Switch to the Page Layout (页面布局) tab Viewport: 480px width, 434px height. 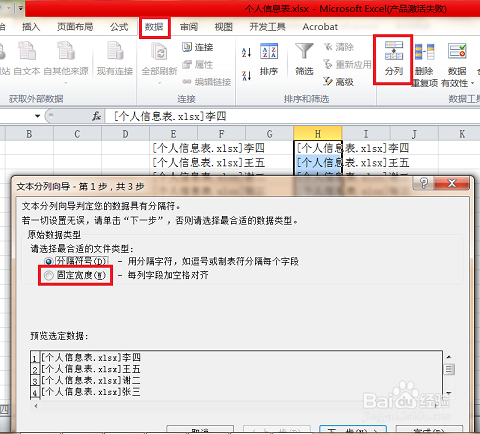coord(75,27)
